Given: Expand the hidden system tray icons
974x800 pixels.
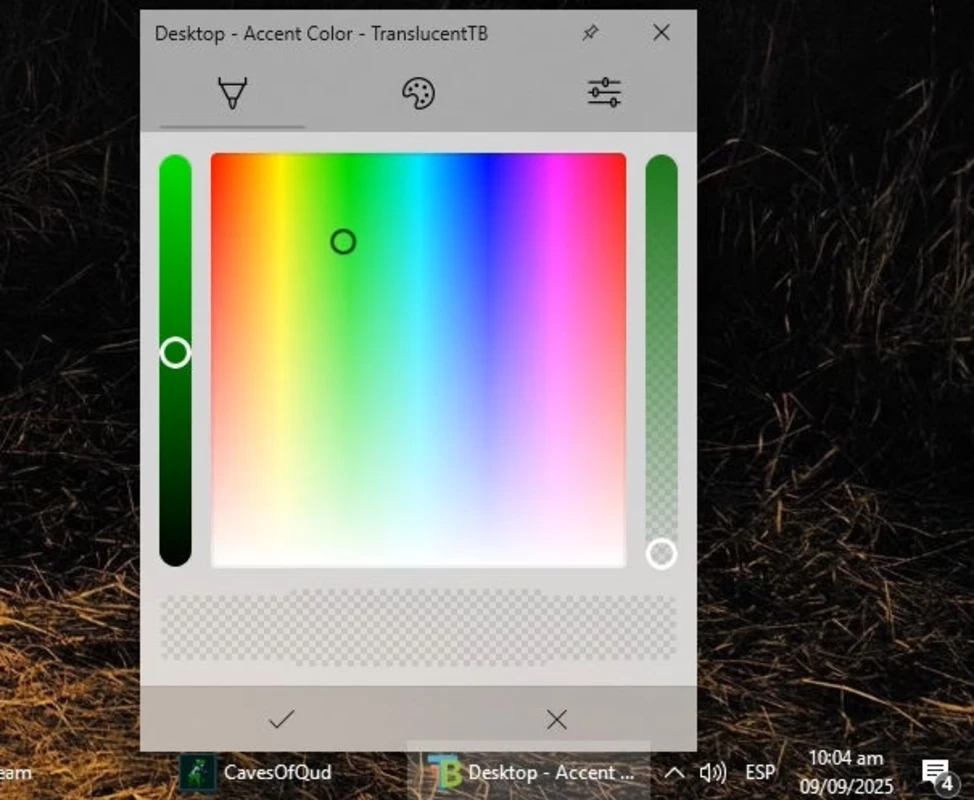Looking at the screenshot, I should 675,772.
